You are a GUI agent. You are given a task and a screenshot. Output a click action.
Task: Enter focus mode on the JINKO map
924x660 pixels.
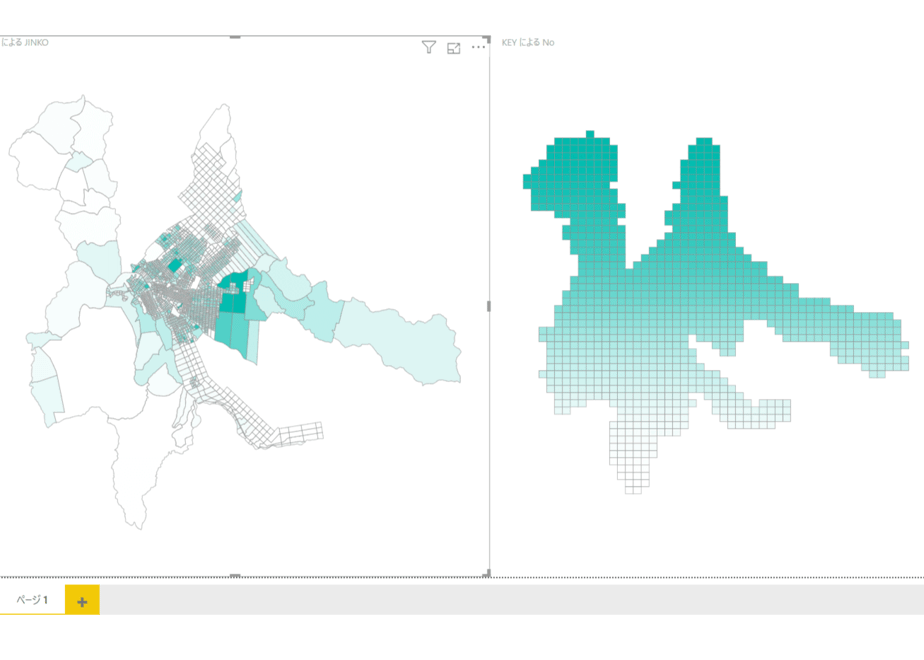pyautogui.click(x=454, y=48)
